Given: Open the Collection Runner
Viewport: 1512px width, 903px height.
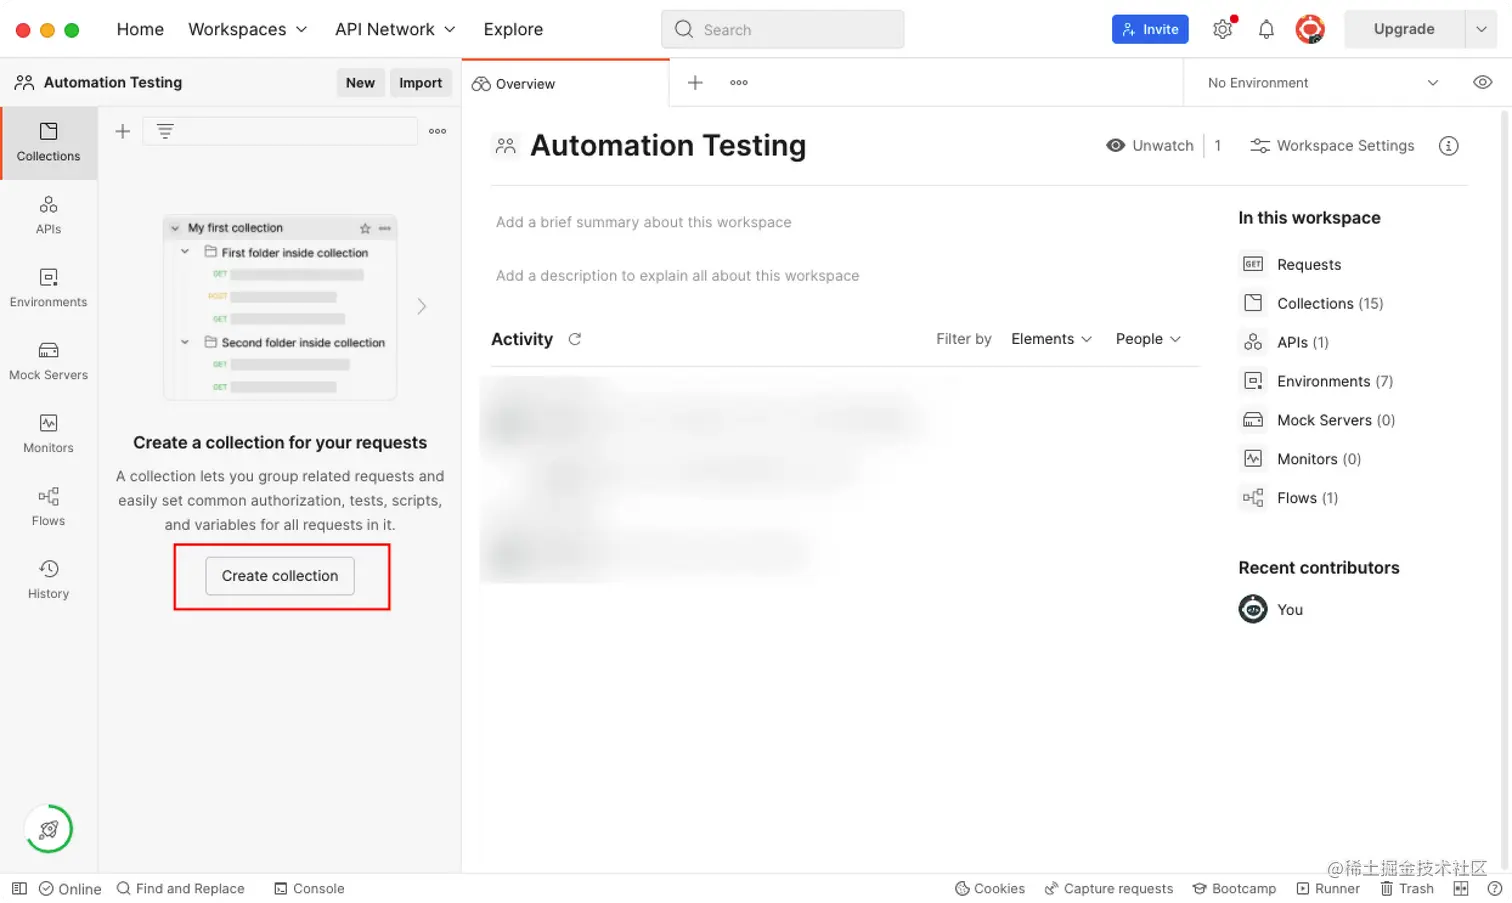Looking at the screenshot, I should (x=1328, y=888).
